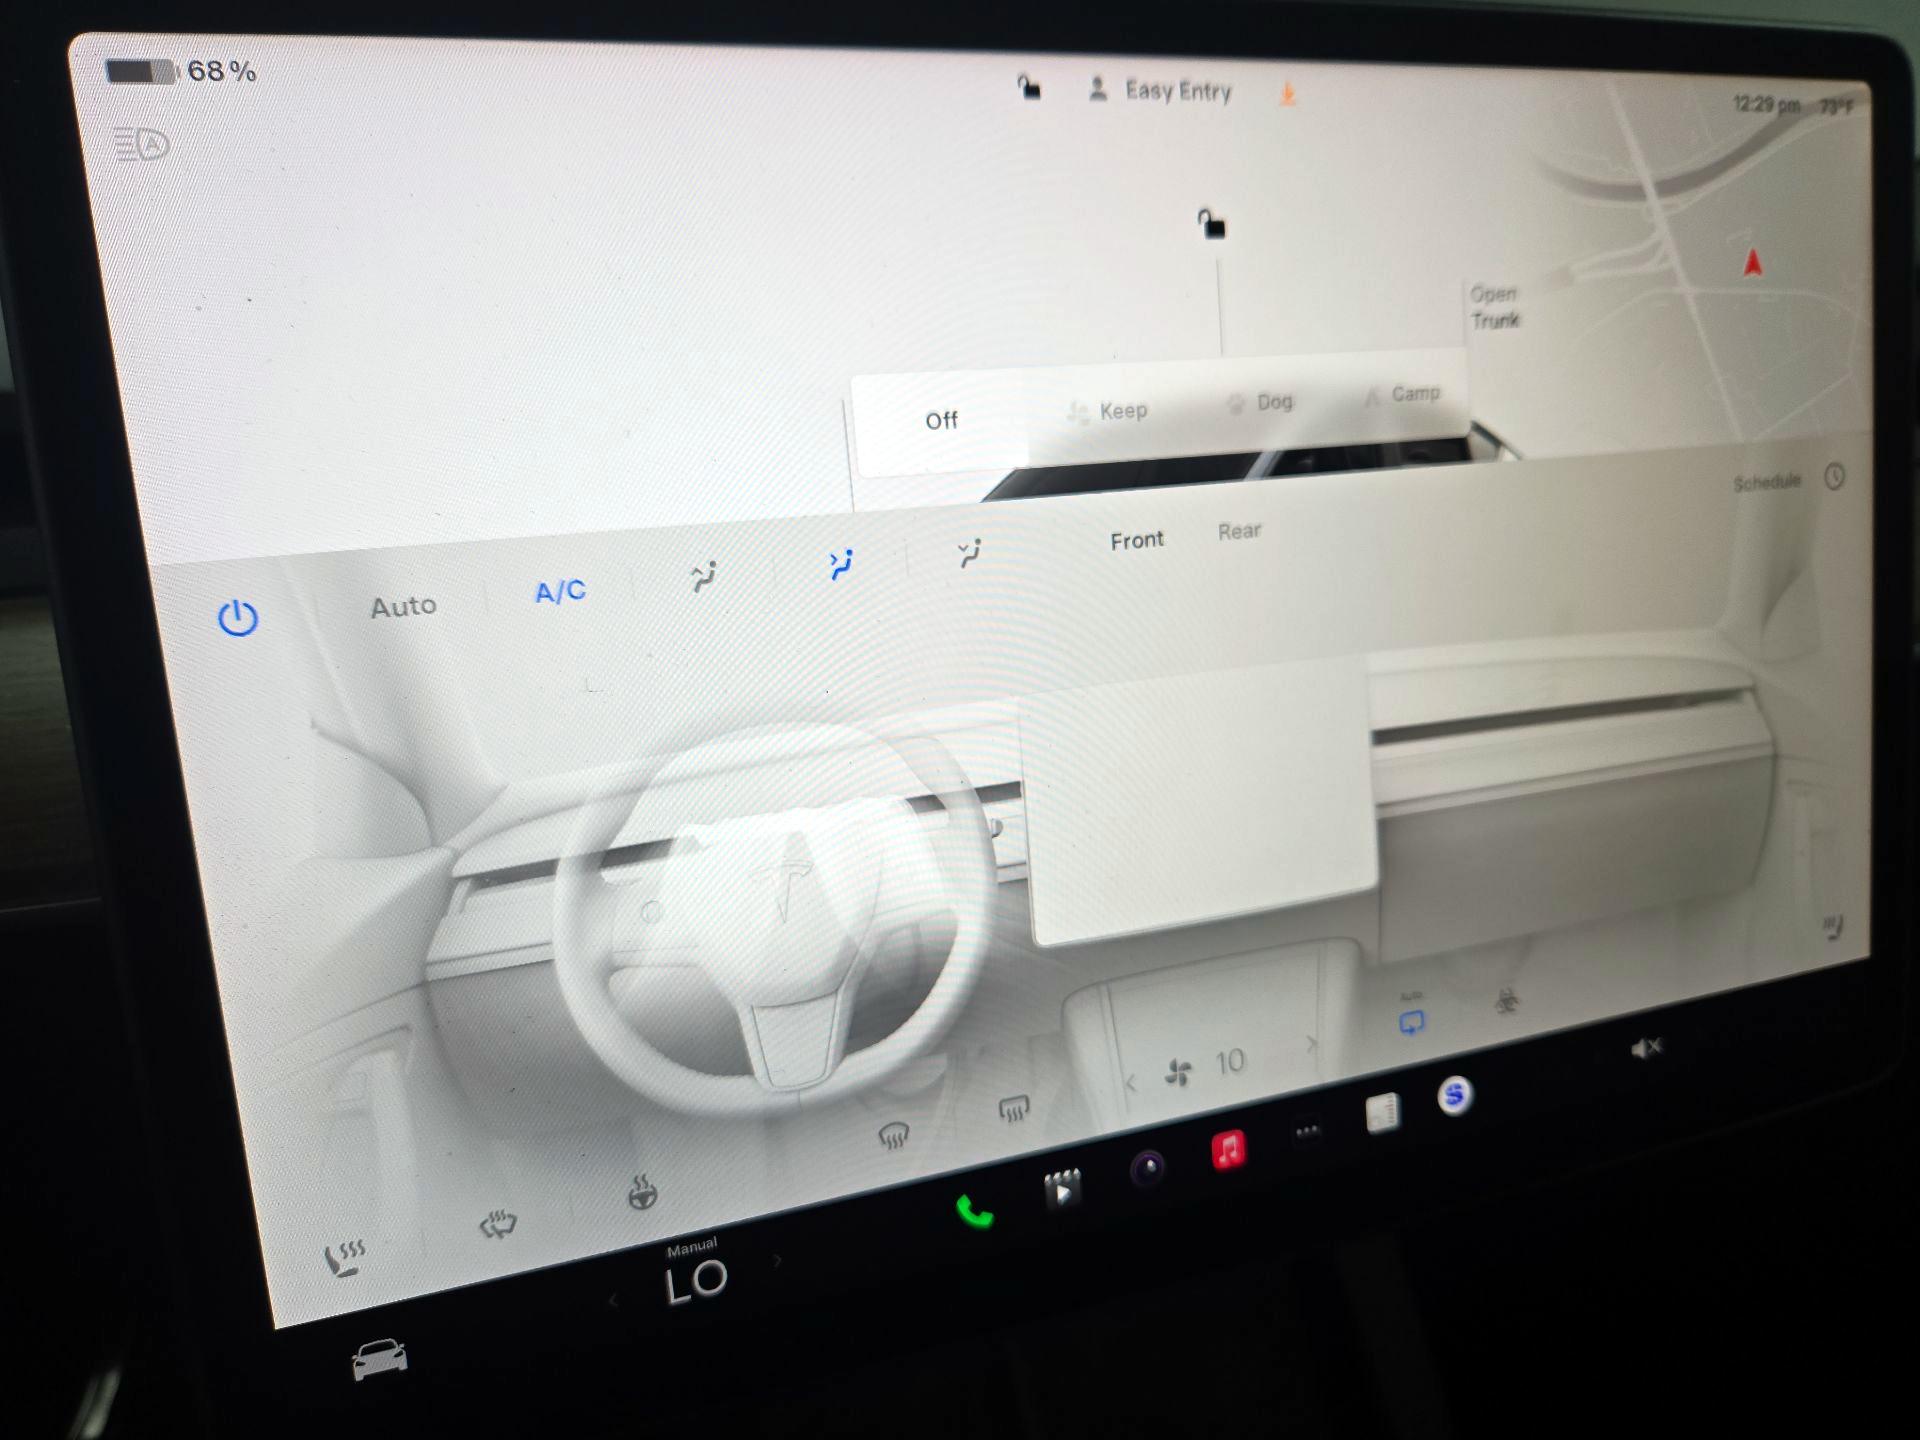This screenshot has width=1920, height=1440.
Task: Open the climate Schedule clock
Action: point(1835,477)
